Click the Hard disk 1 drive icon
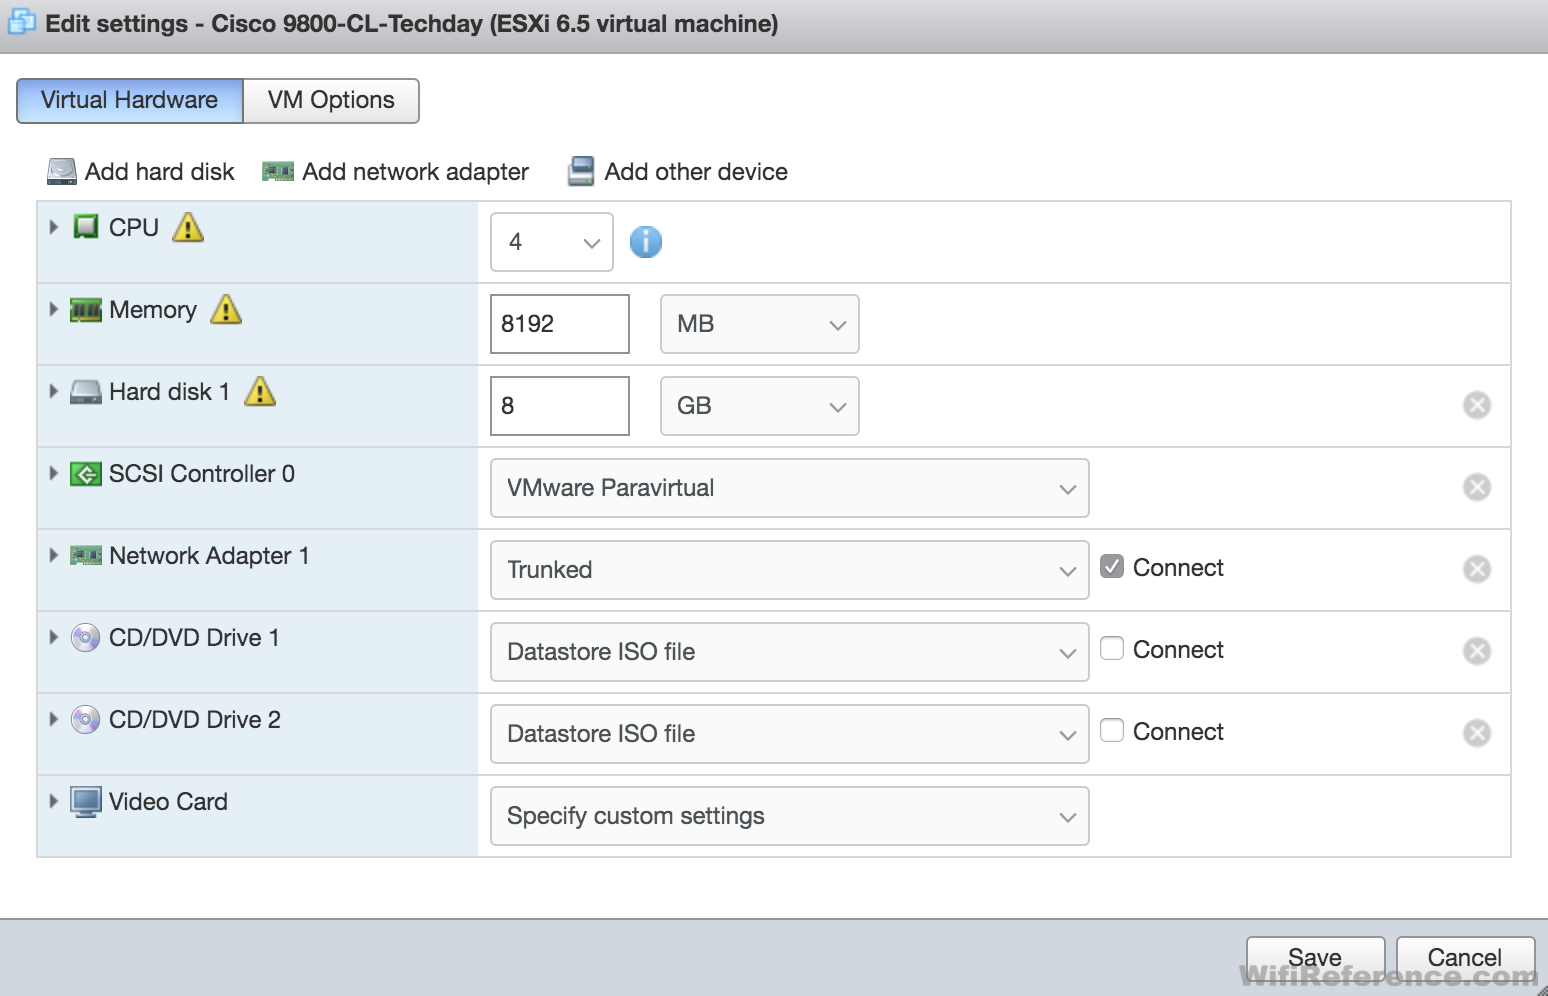 pos(86,392)
